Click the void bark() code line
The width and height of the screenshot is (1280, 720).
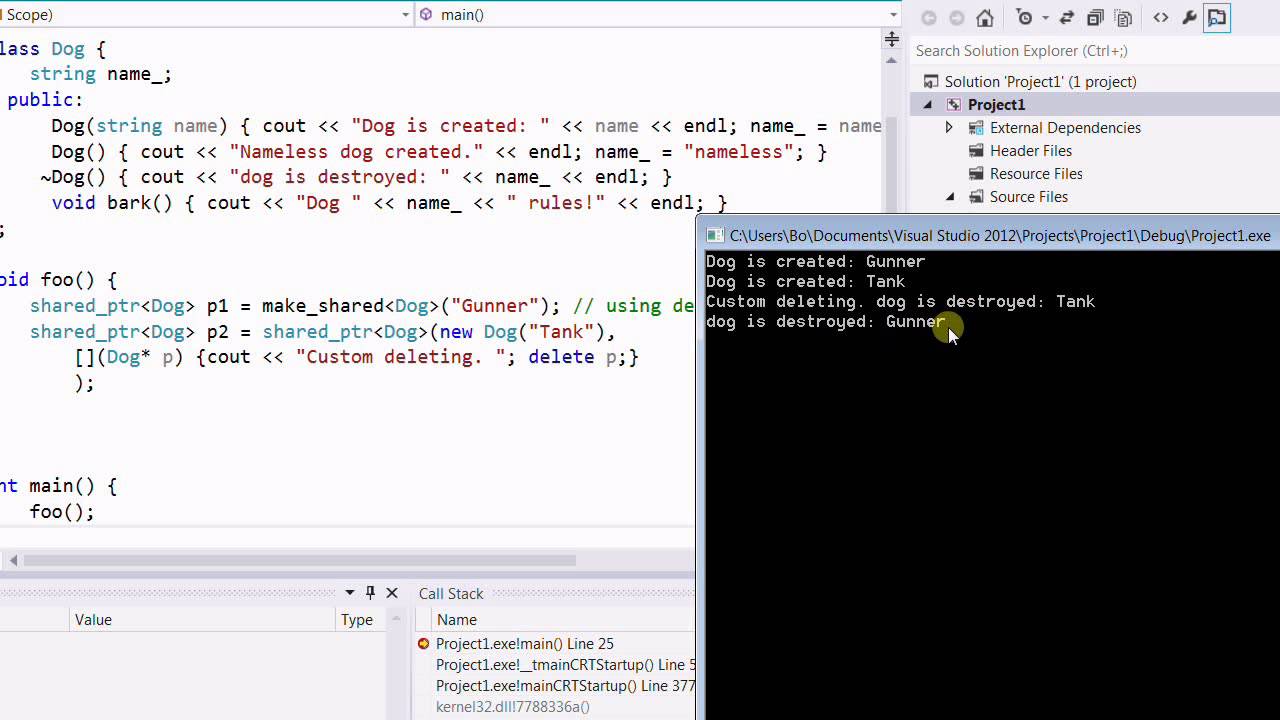[x=389, y=203]
